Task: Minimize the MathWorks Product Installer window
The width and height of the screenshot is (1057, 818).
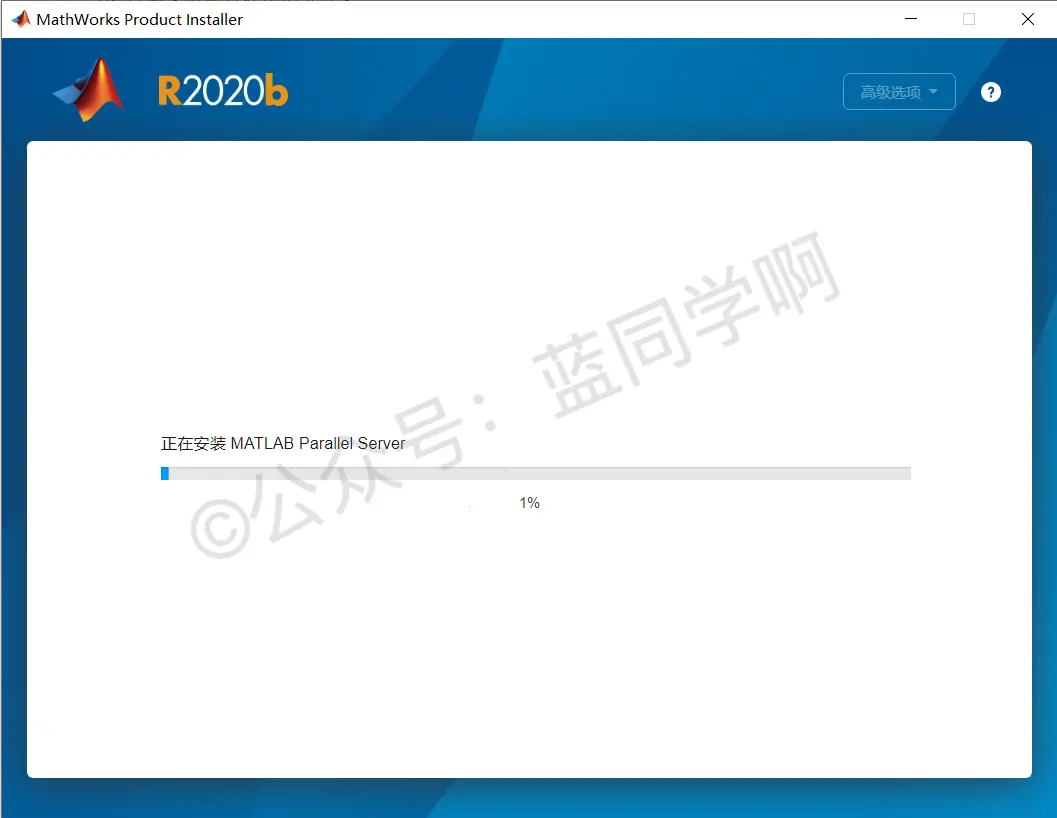Action: point(911,19)
